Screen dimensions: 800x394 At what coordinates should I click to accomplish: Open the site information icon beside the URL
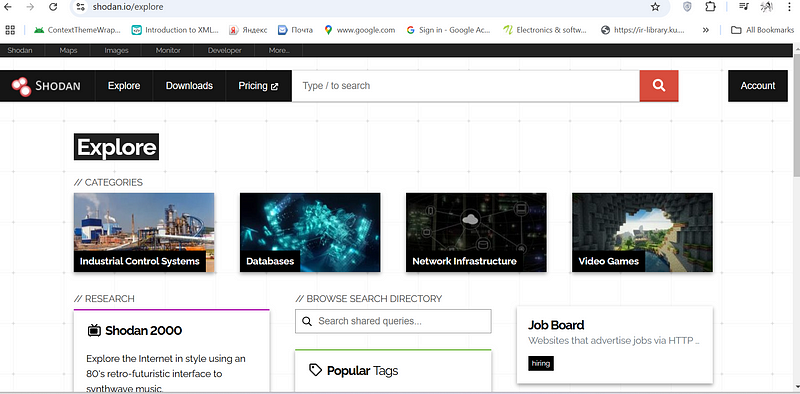[80, 7]
